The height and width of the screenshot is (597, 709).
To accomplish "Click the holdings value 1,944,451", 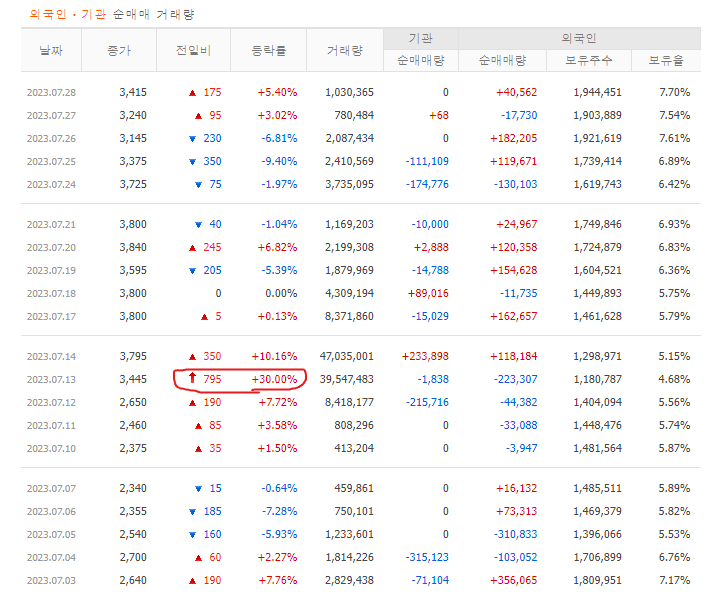I will click(x=597, y=92).
